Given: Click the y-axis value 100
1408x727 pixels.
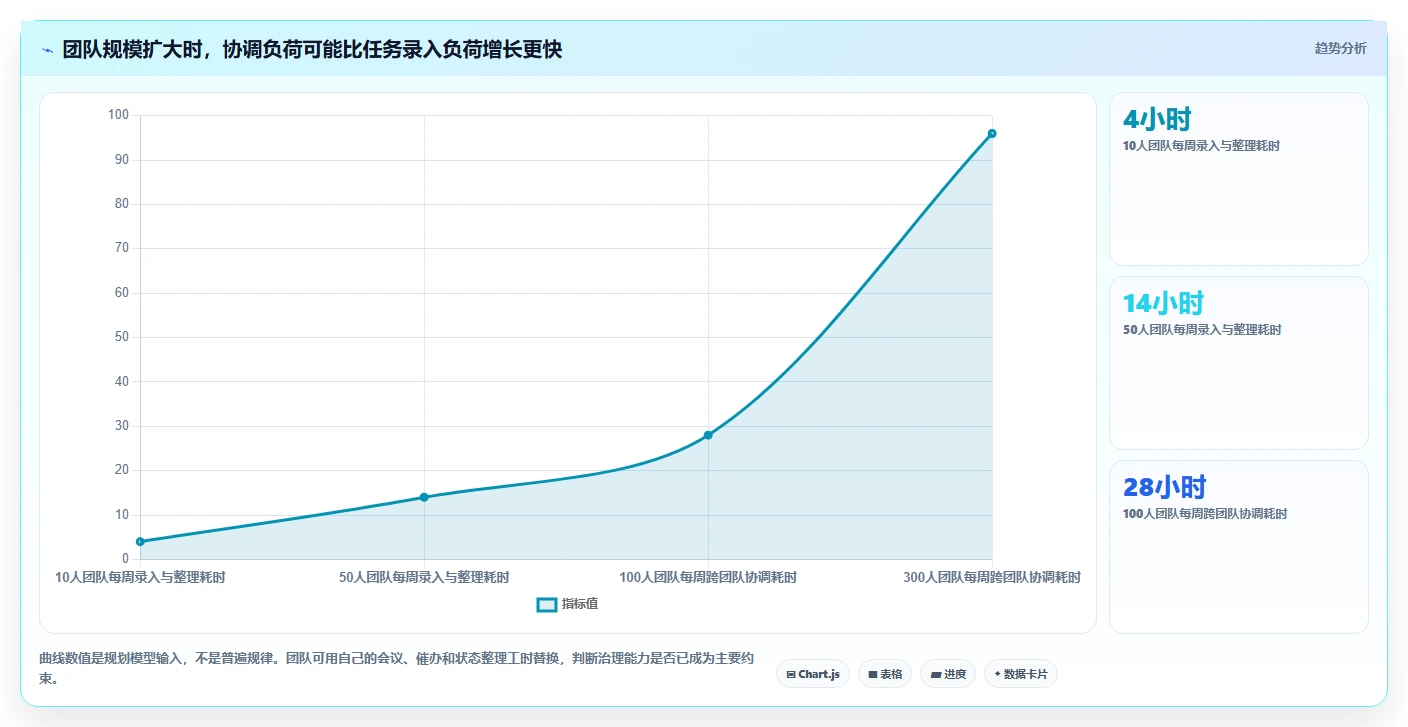Looking at the screenshot, I should coord(119,115).
